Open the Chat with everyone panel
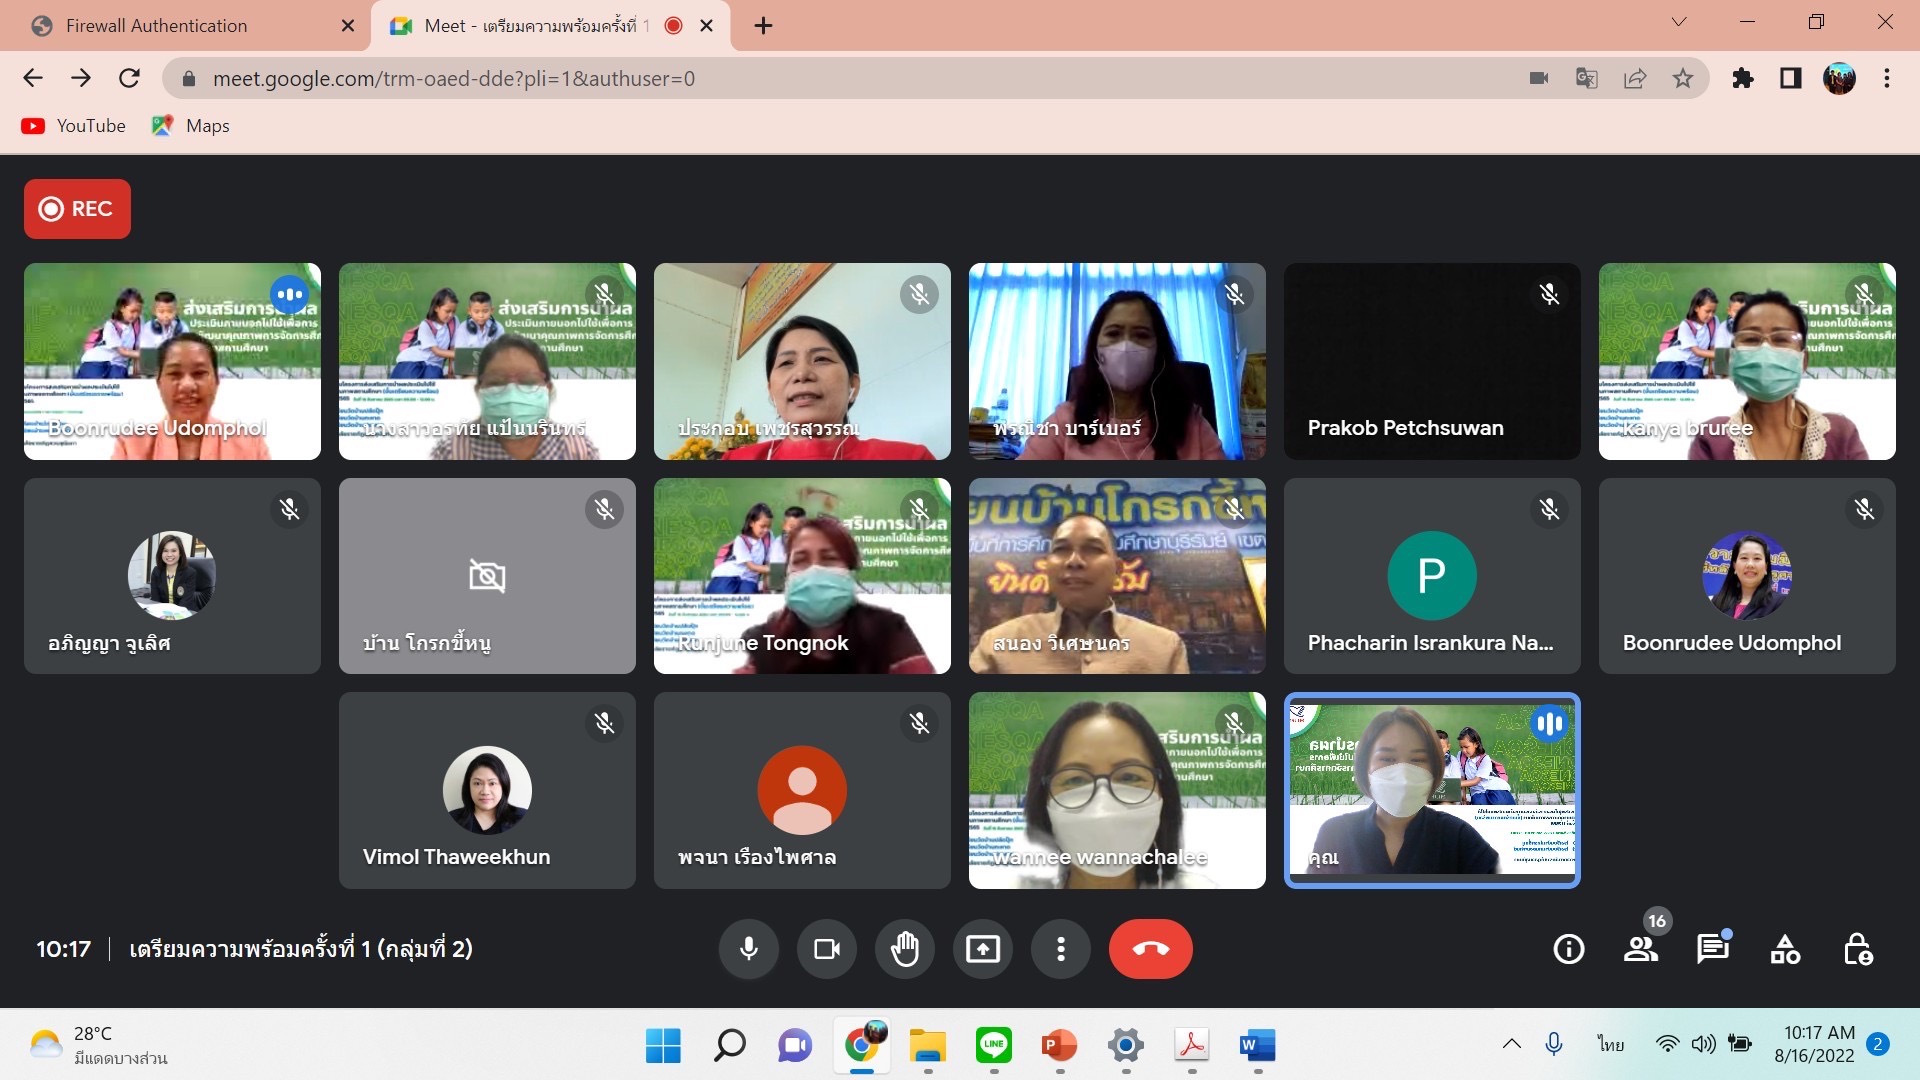 click(1712, 948)
